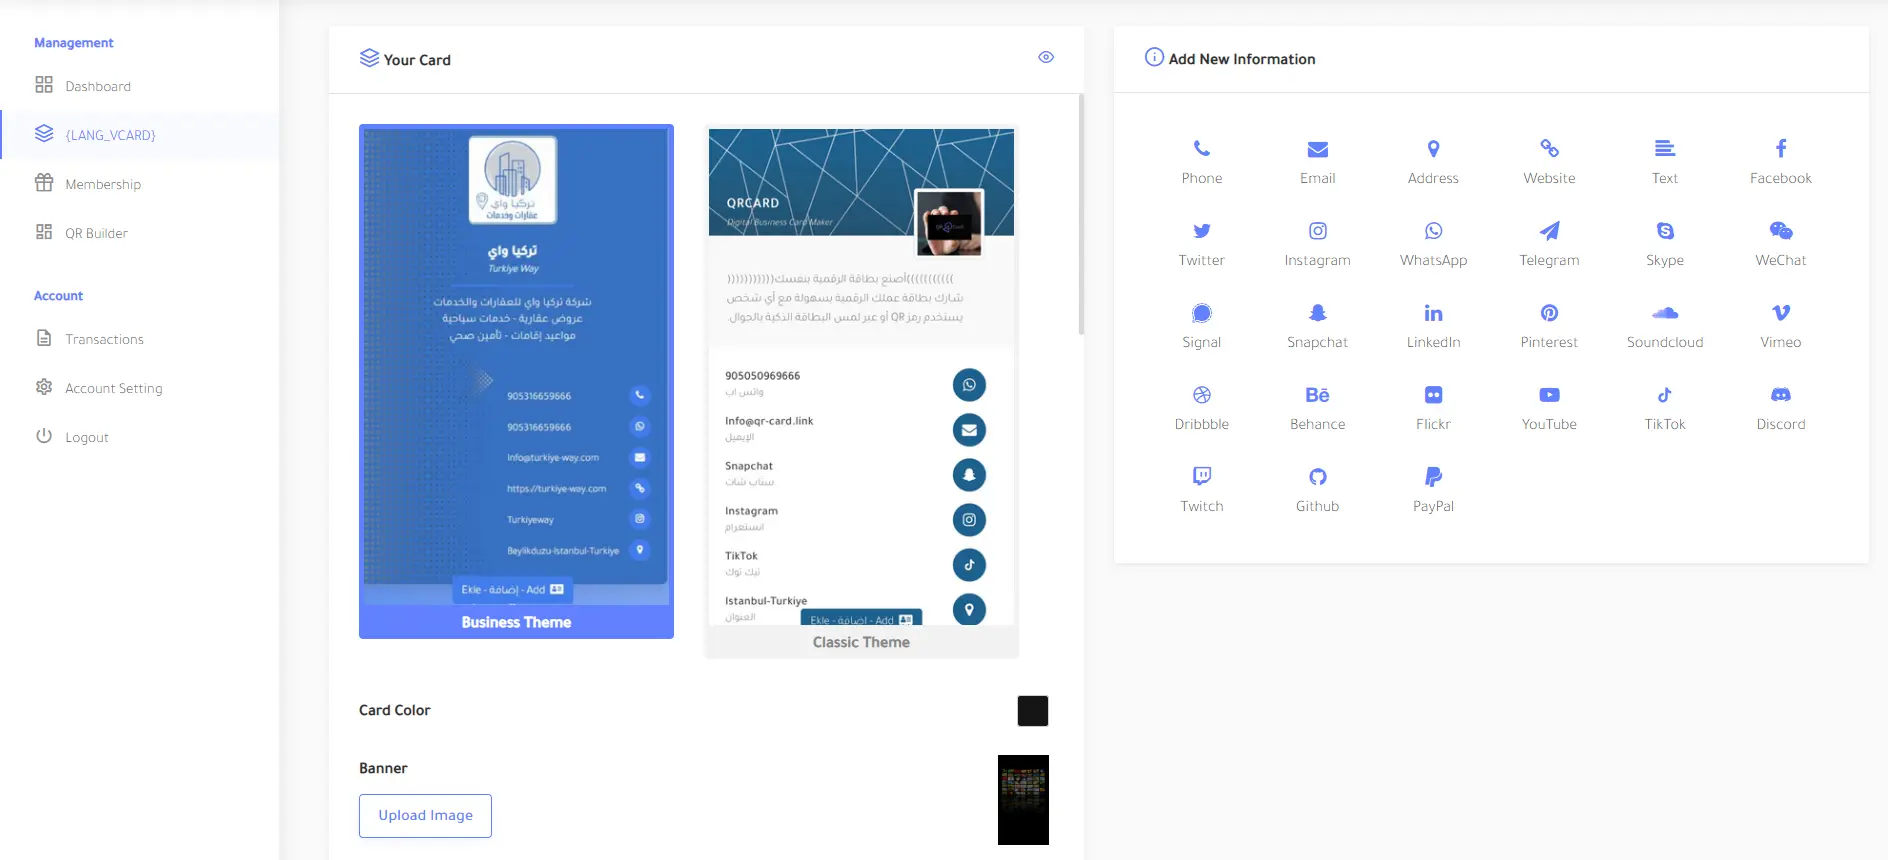The height and width of the screenshot is (860, 1888).
Task: Click email icon in Classic Theme preview
Action: tap(969, 430)
